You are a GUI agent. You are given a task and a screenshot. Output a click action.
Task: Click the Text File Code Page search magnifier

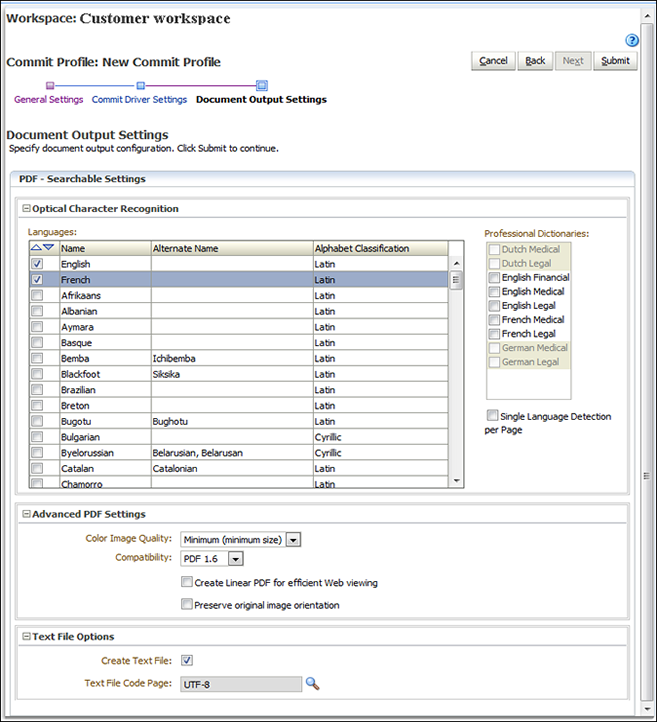coord(313,684)
